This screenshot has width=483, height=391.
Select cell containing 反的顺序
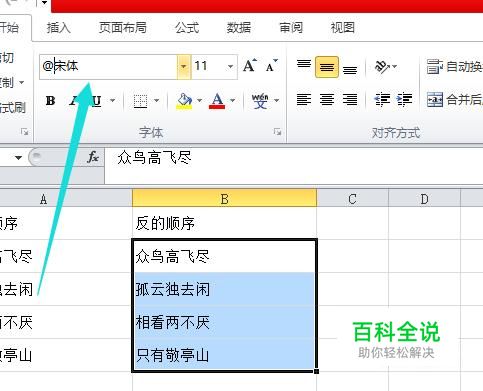[x=224, y=223]
